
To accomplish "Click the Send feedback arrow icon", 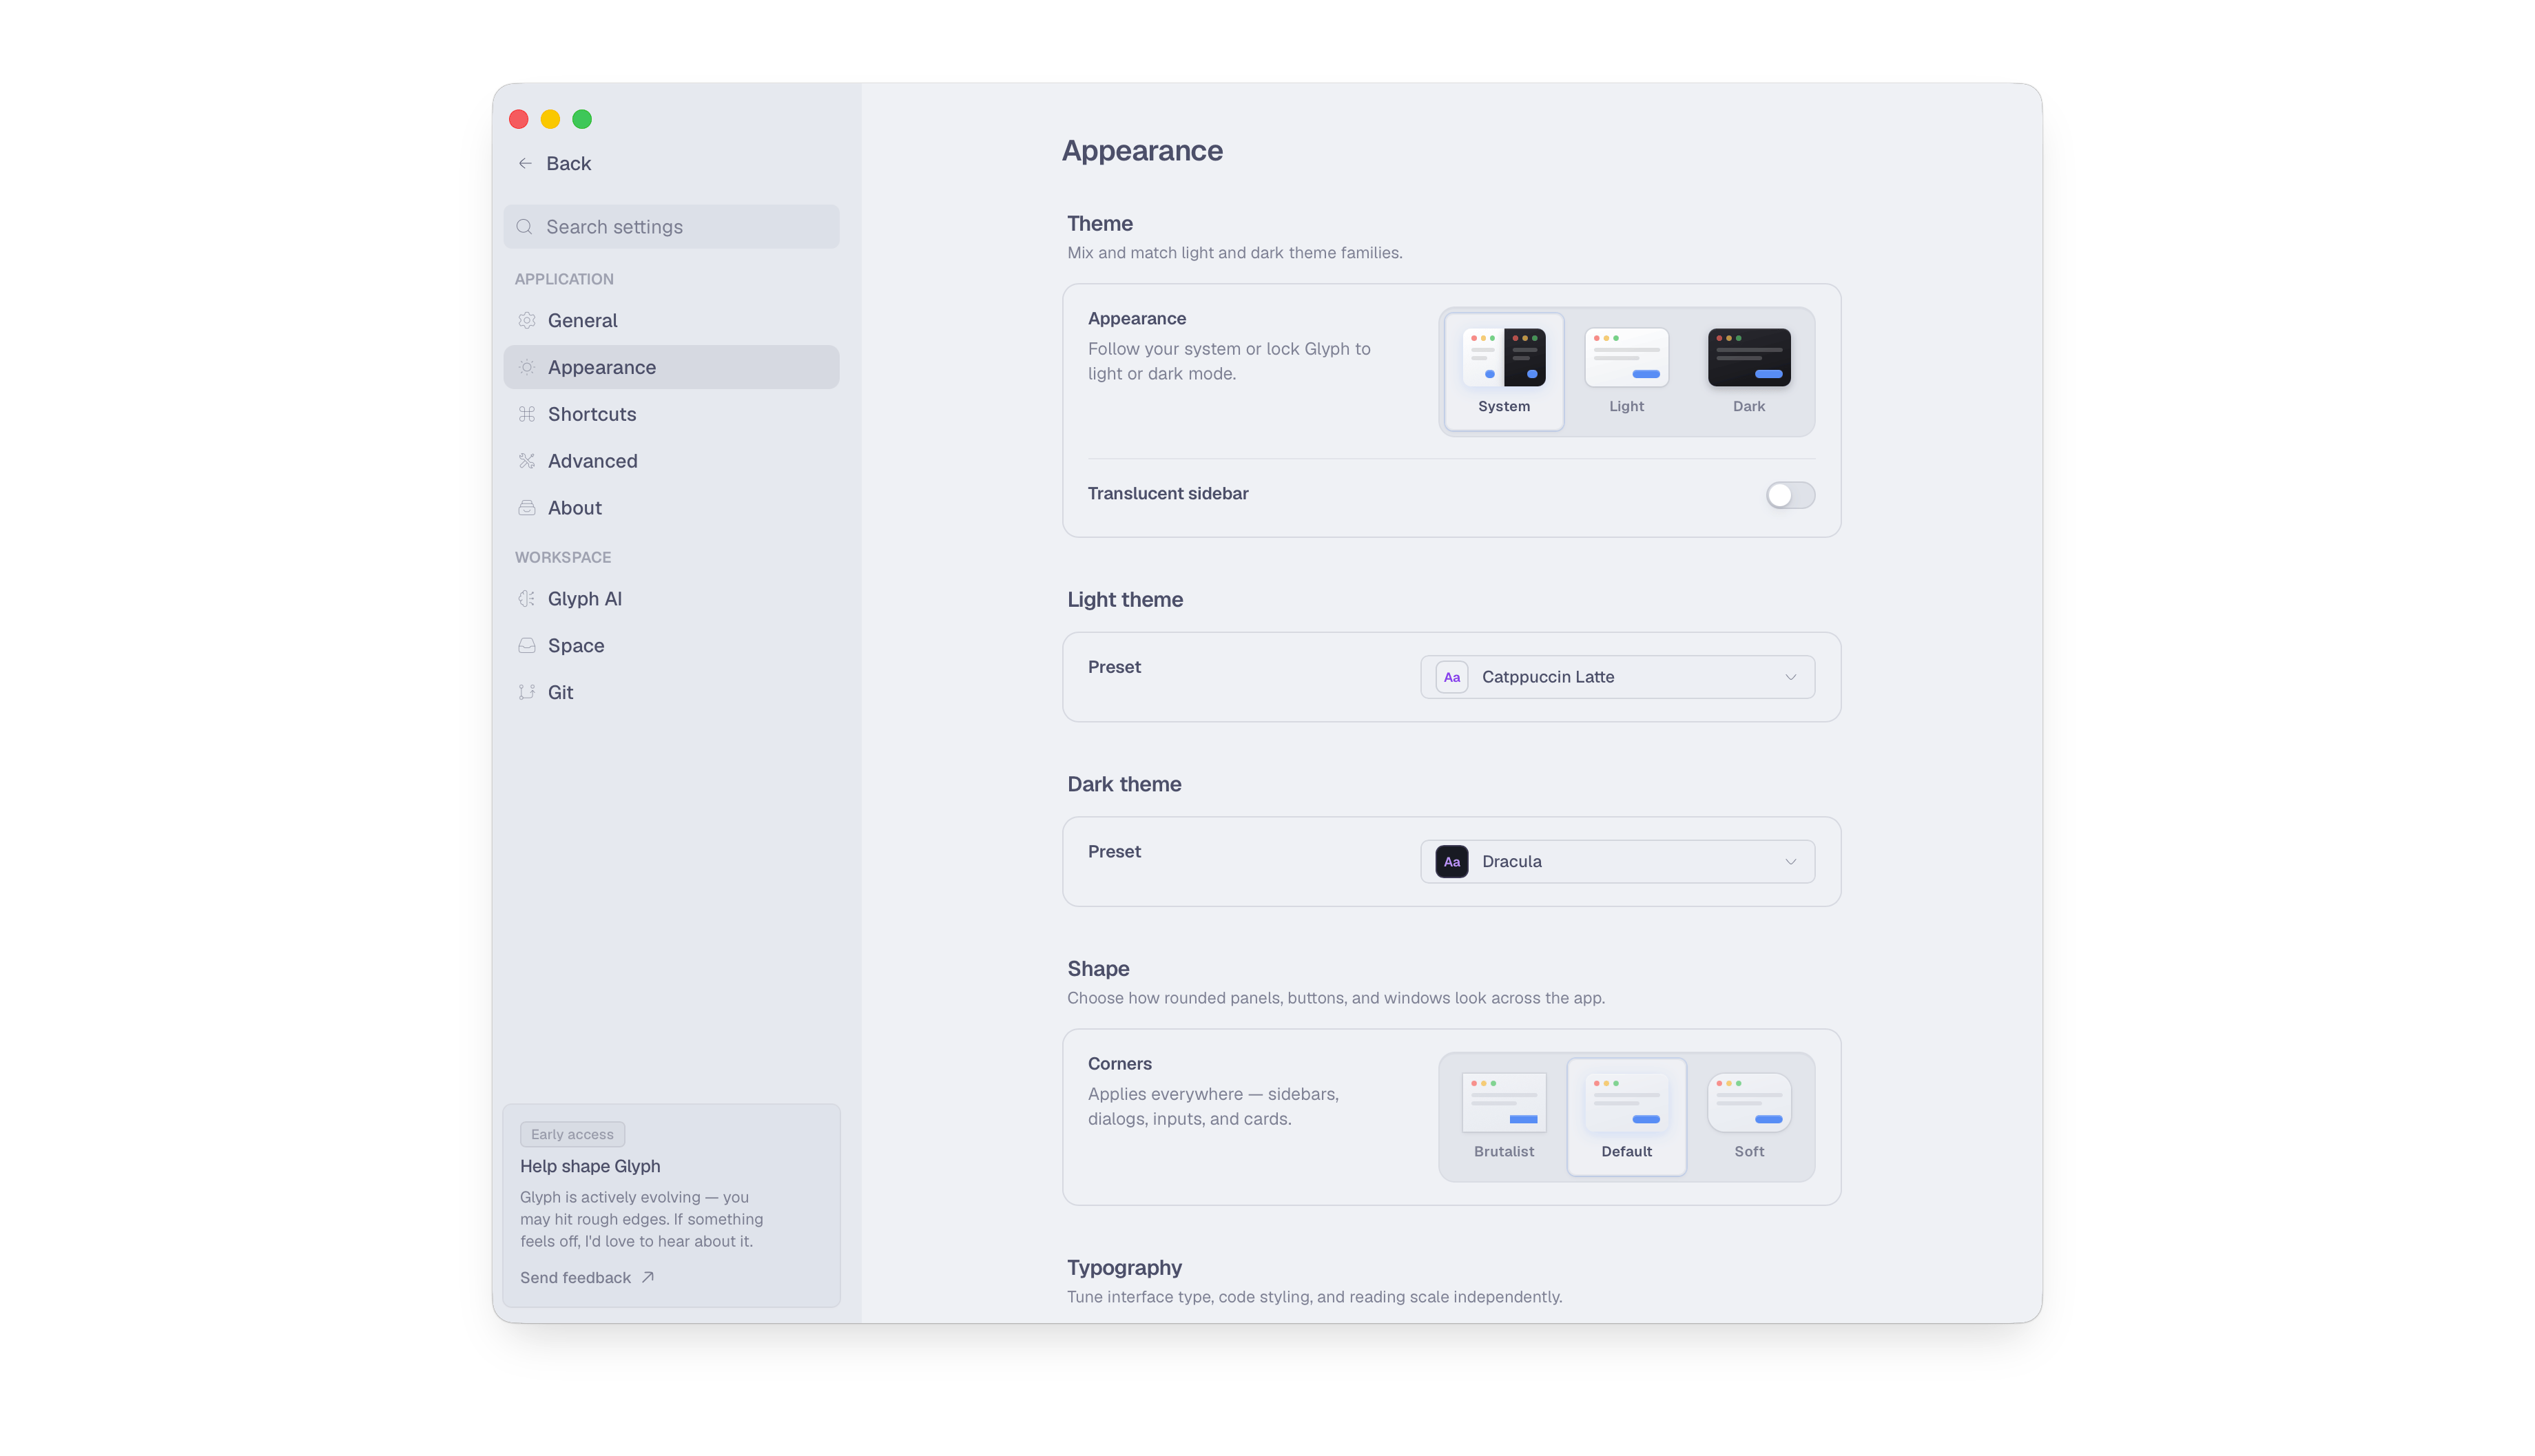I will pyautogui.click(x=648, y=1277).
